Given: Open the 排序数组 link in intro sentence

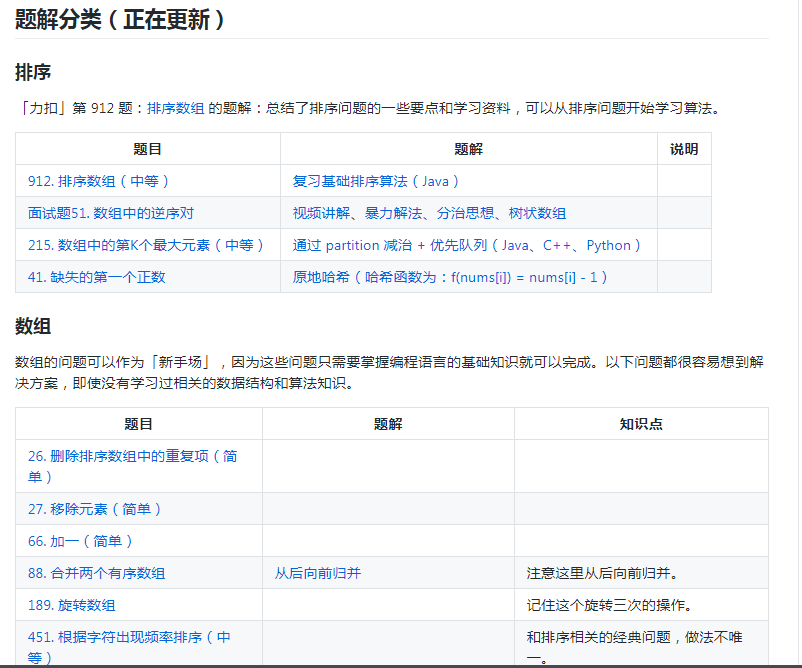Looking at the screenshot, I should 175,108.
